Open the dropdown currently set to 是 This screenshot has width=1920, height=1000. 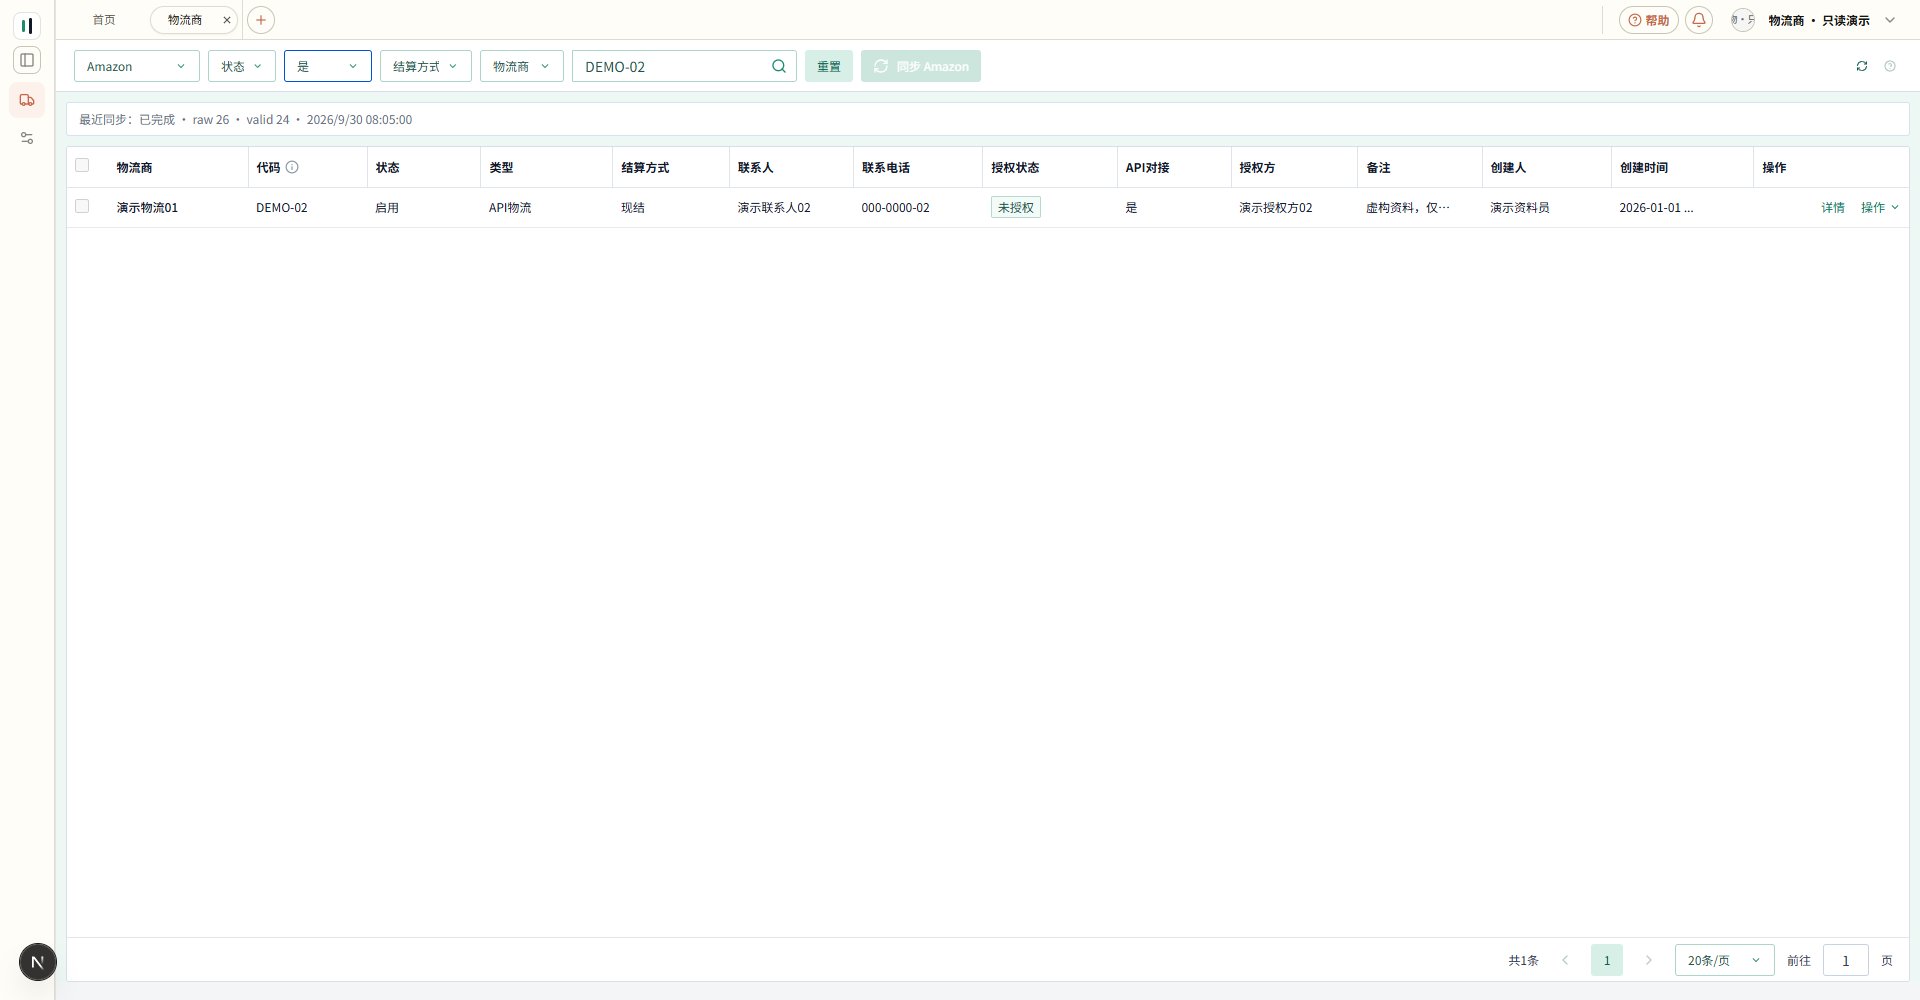coord(328,66)
